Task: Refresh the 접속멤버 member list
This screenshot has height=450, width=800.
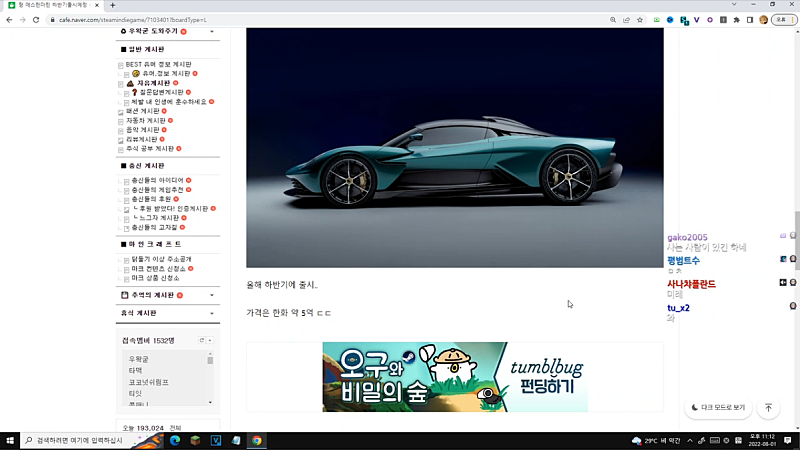Action: tap(202, 341)
